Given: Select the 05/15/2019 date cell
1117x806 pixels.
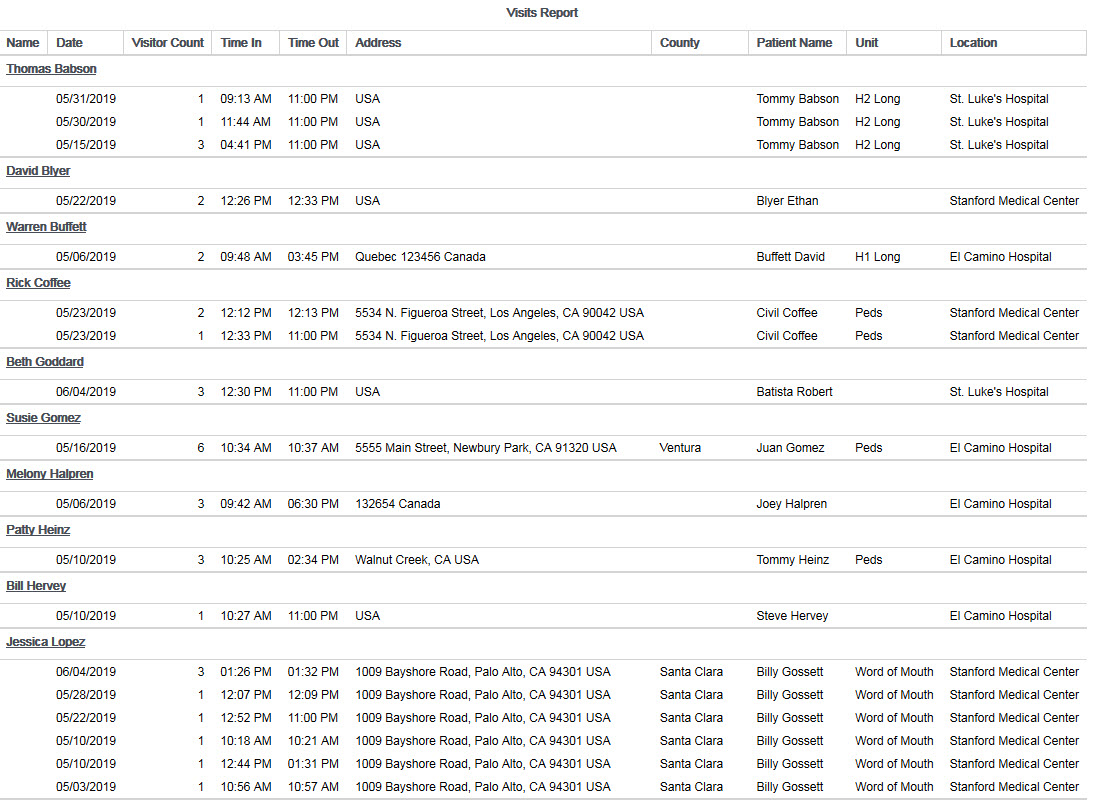Looking at the screenshot, I should coord(86,145).
